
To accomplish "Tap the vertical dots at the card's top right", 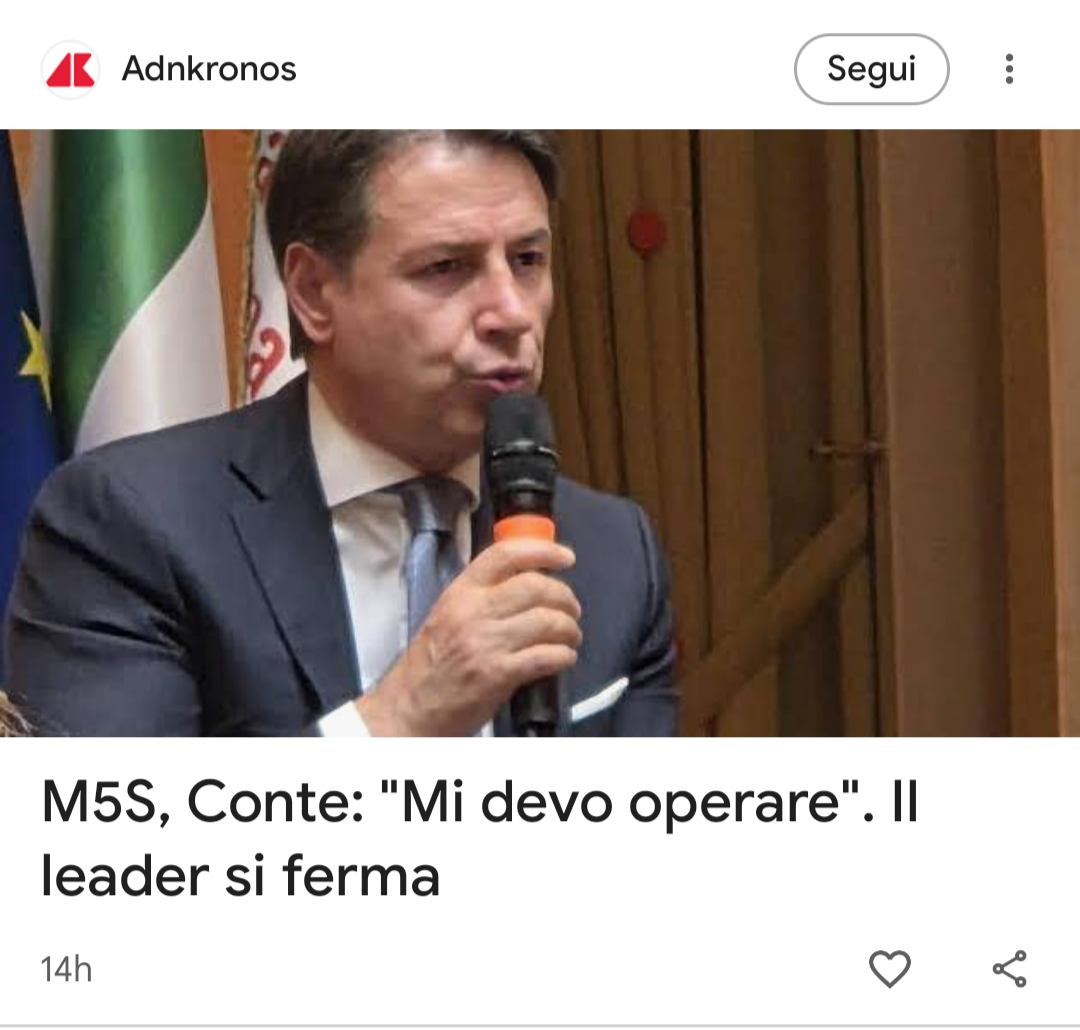I will click(x=1009, y=69).
